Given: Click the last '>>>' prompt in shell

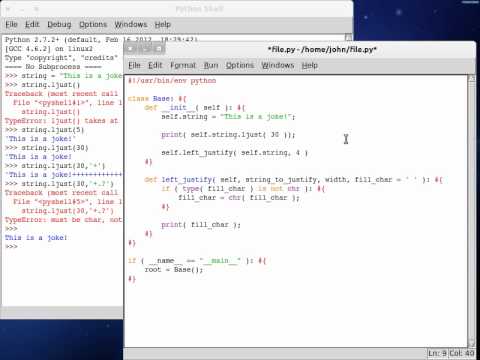Looking at the screenshot, I should click(x=11, y=247).
